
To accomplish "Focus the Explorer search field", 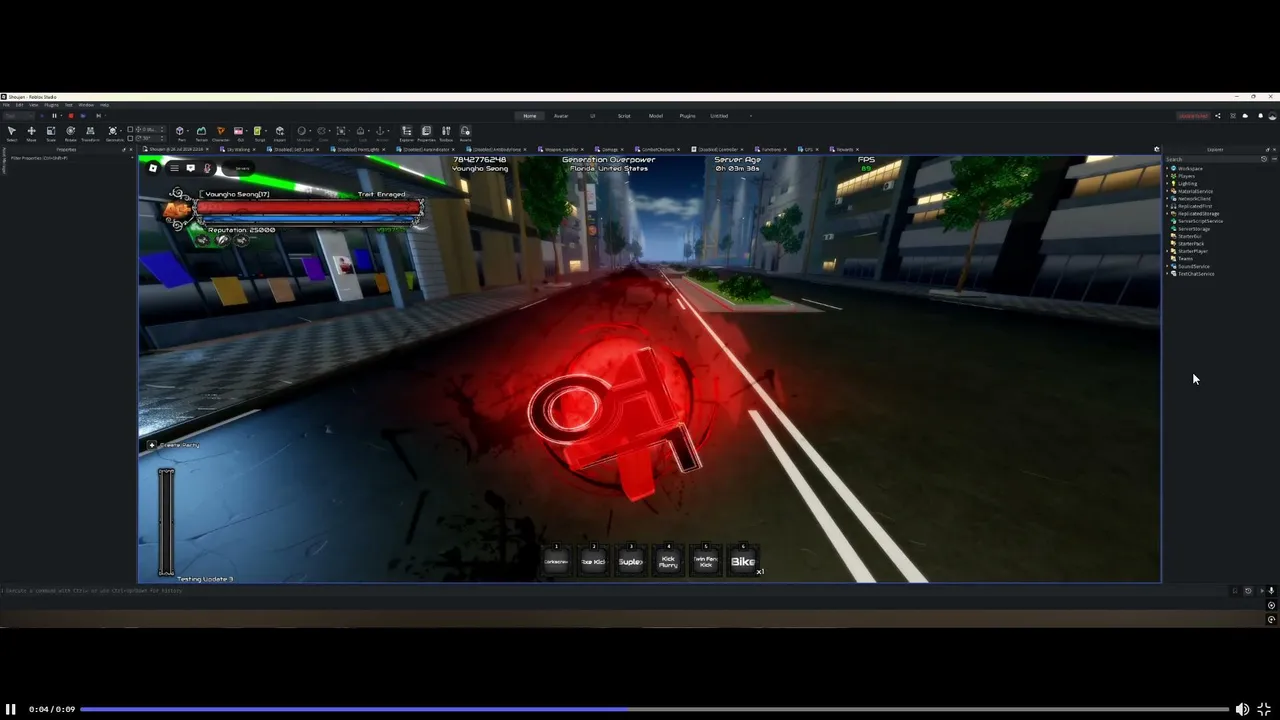I will [1213, 159].
